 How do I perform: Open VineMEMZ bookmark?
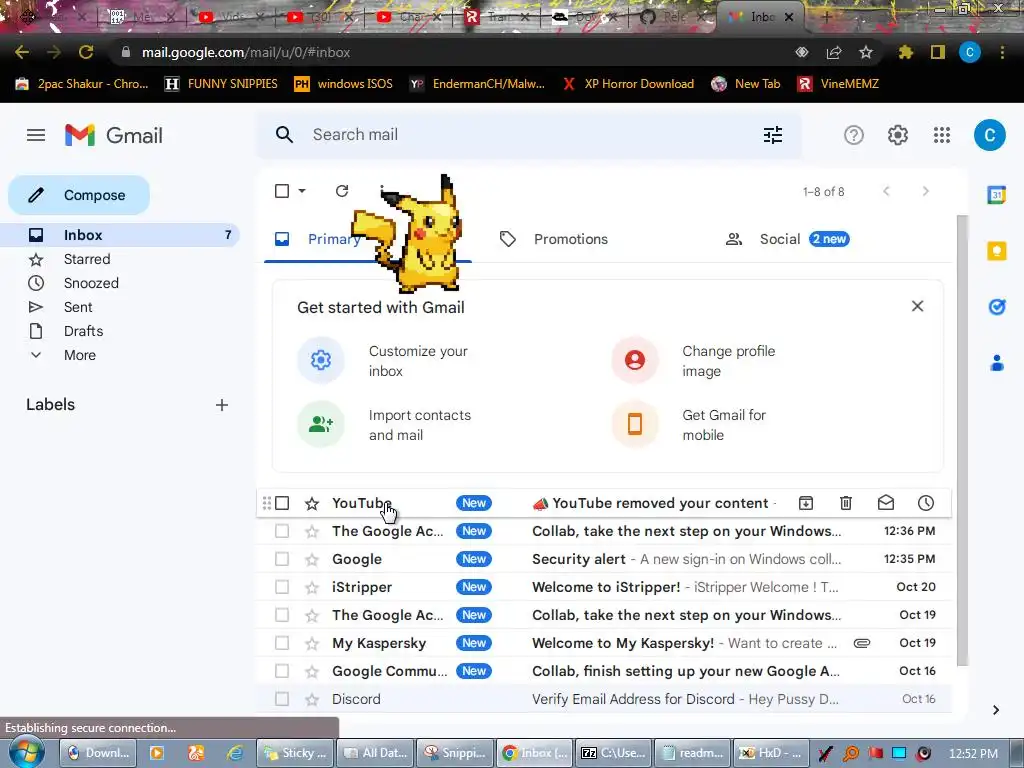coord(839,84)
